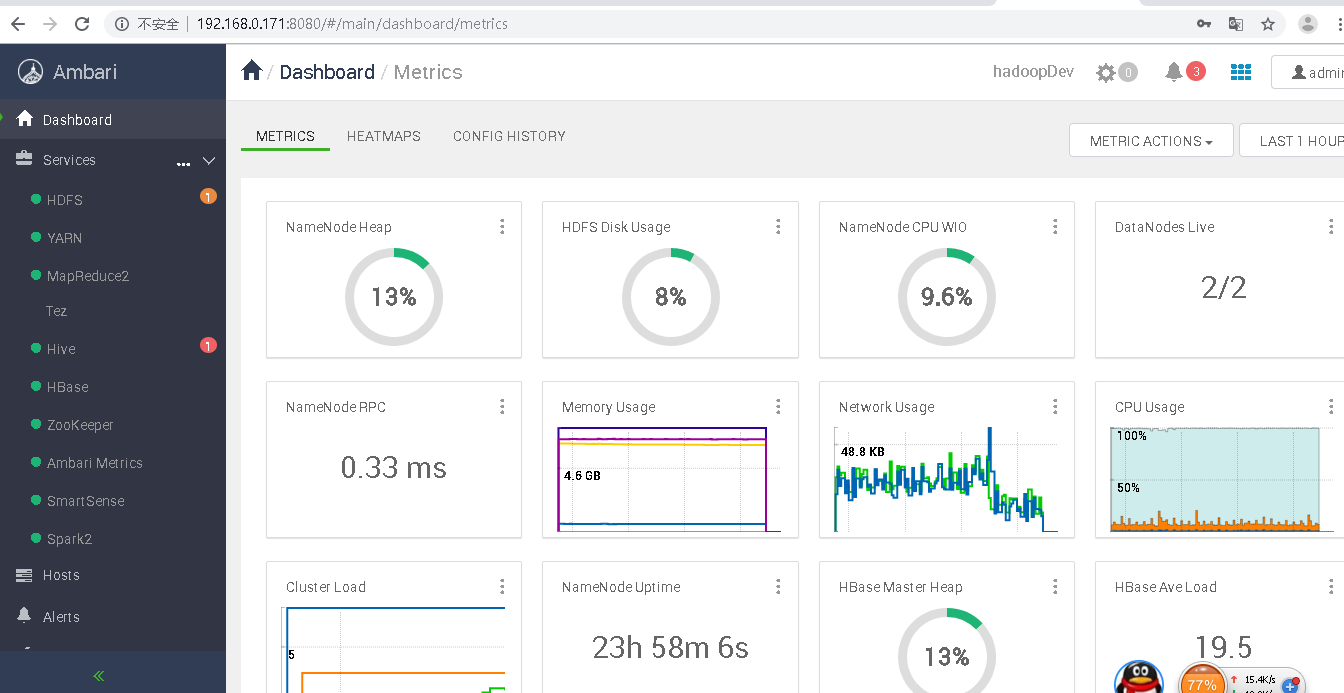Open Memory Usage widget menu dots

click(x=778, y=406)
